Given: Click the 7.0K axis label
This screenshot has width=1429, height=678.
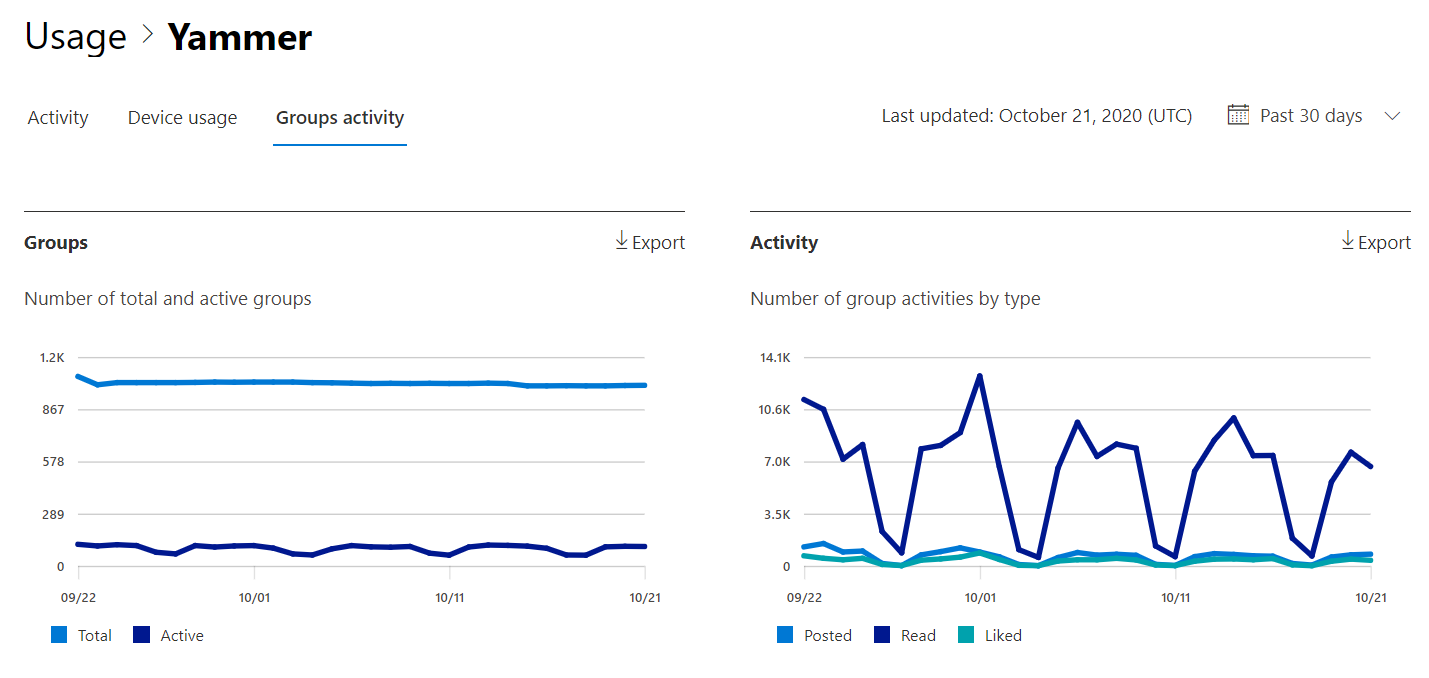Looking at the screenshot, I should [775, 462].
